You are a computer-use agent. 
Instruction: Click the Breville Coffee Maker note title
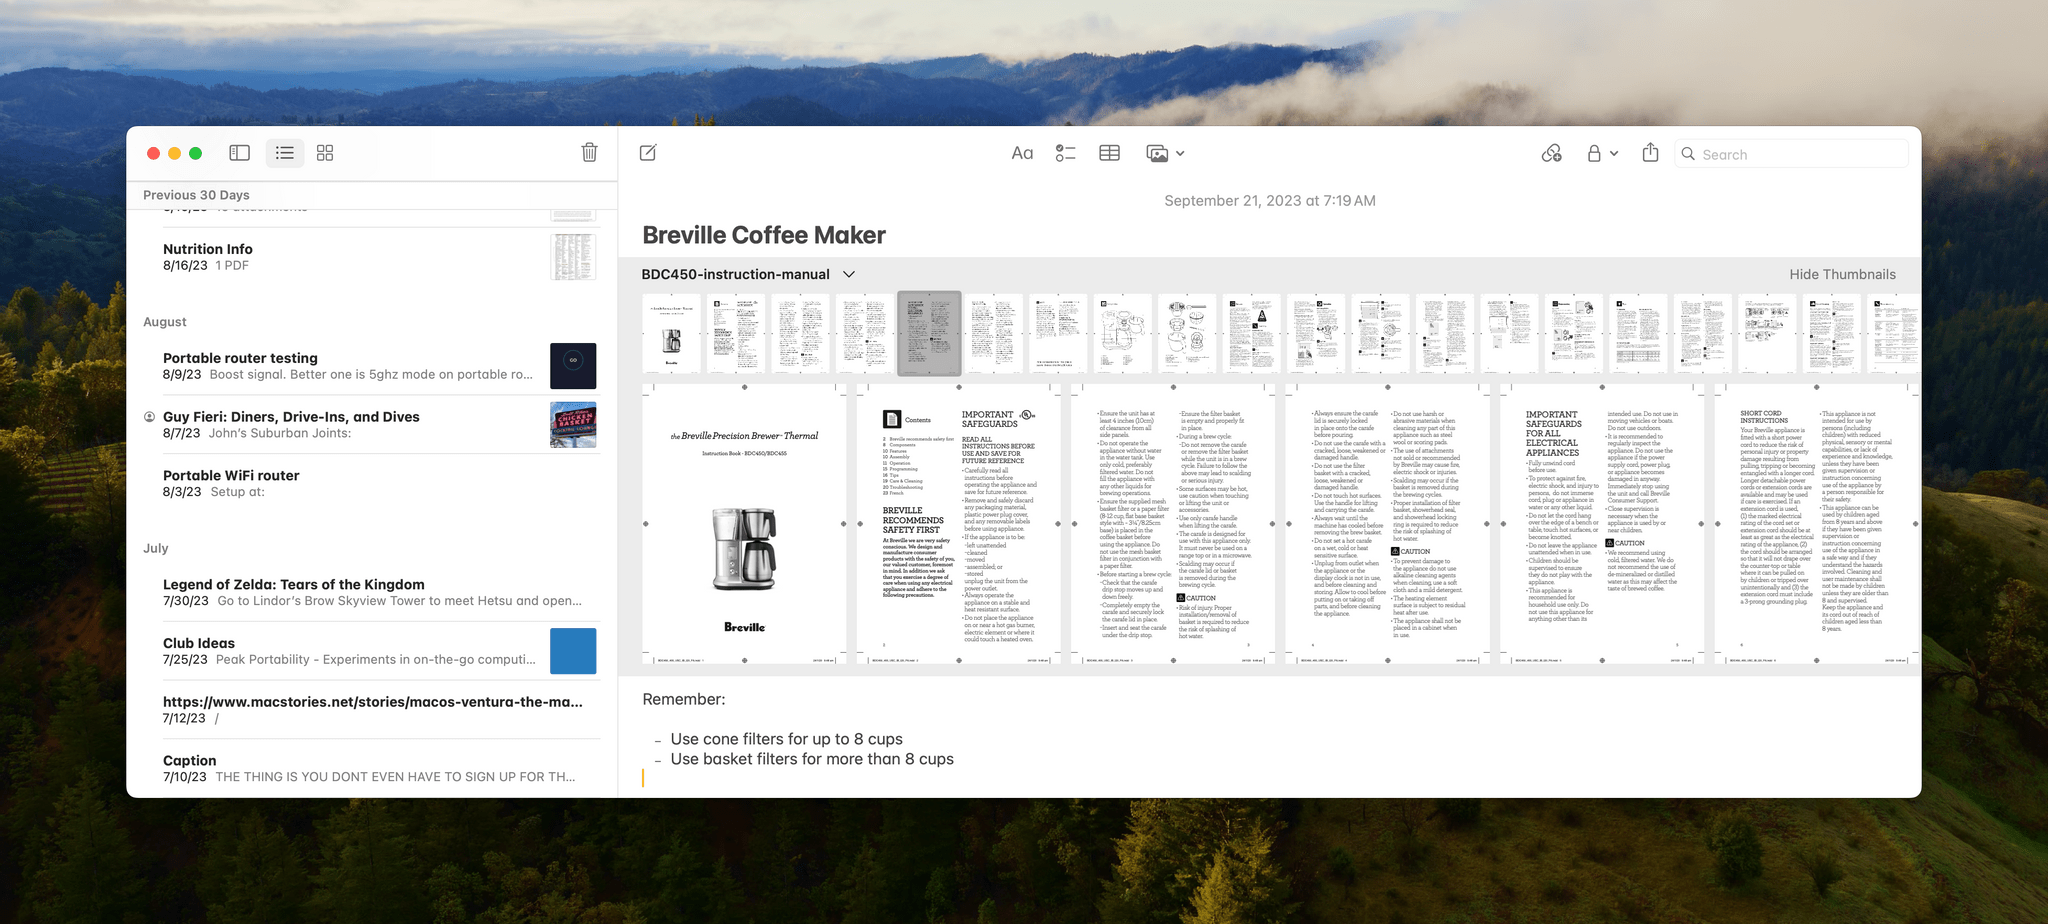click(764, 235)
